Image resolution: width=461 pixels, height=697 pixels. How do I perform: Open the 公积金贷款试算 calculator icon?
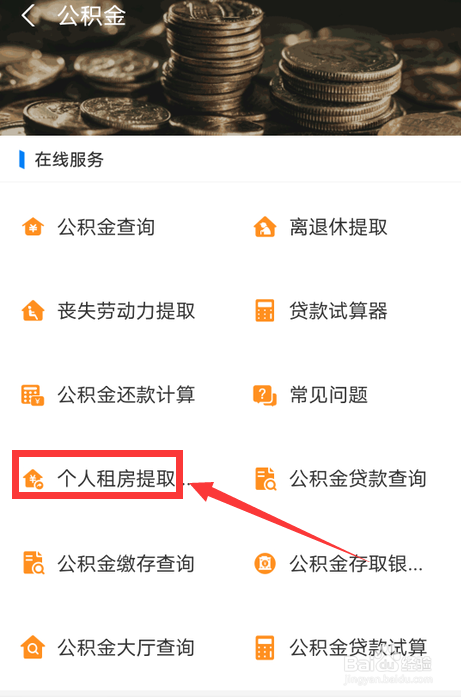coord(265,647)
